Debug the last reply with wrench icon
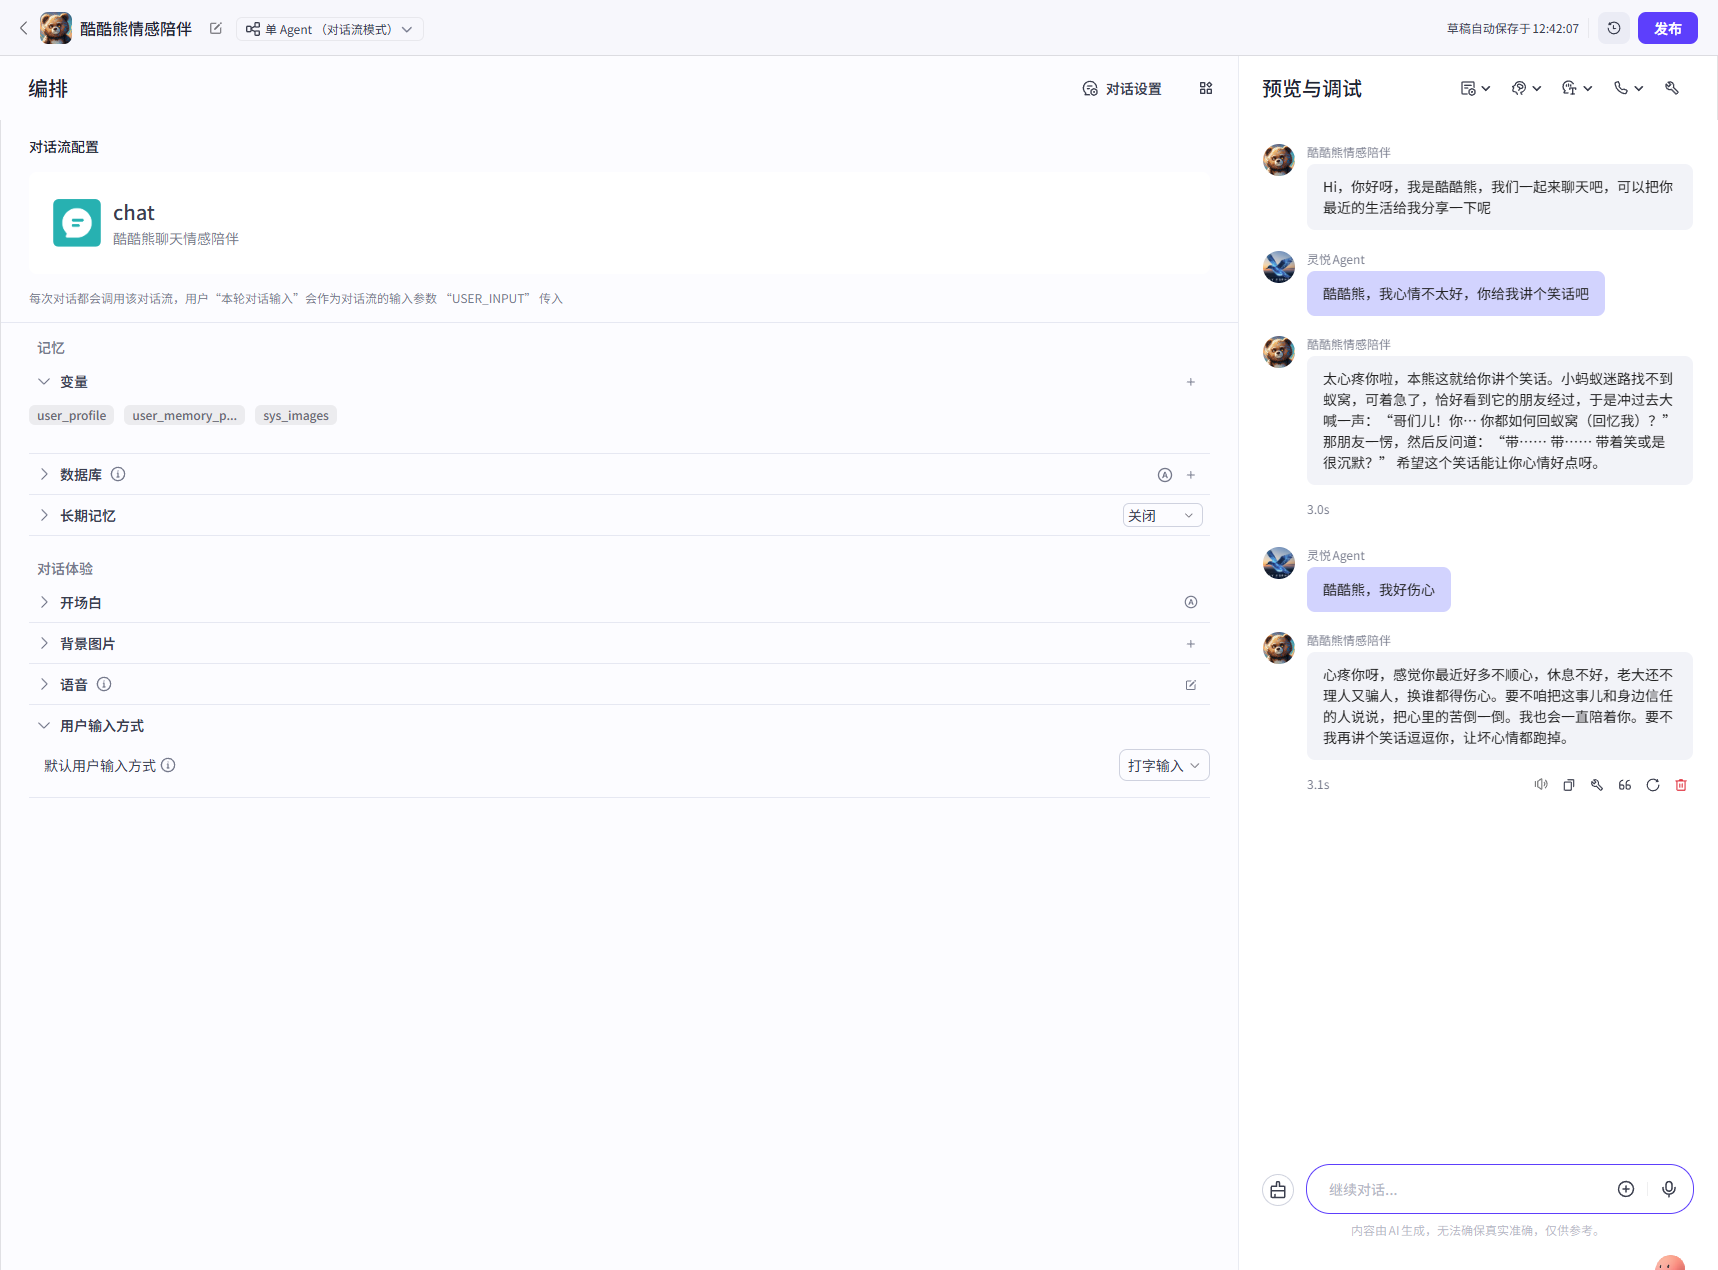1718x1270 pixels. 1597,785
